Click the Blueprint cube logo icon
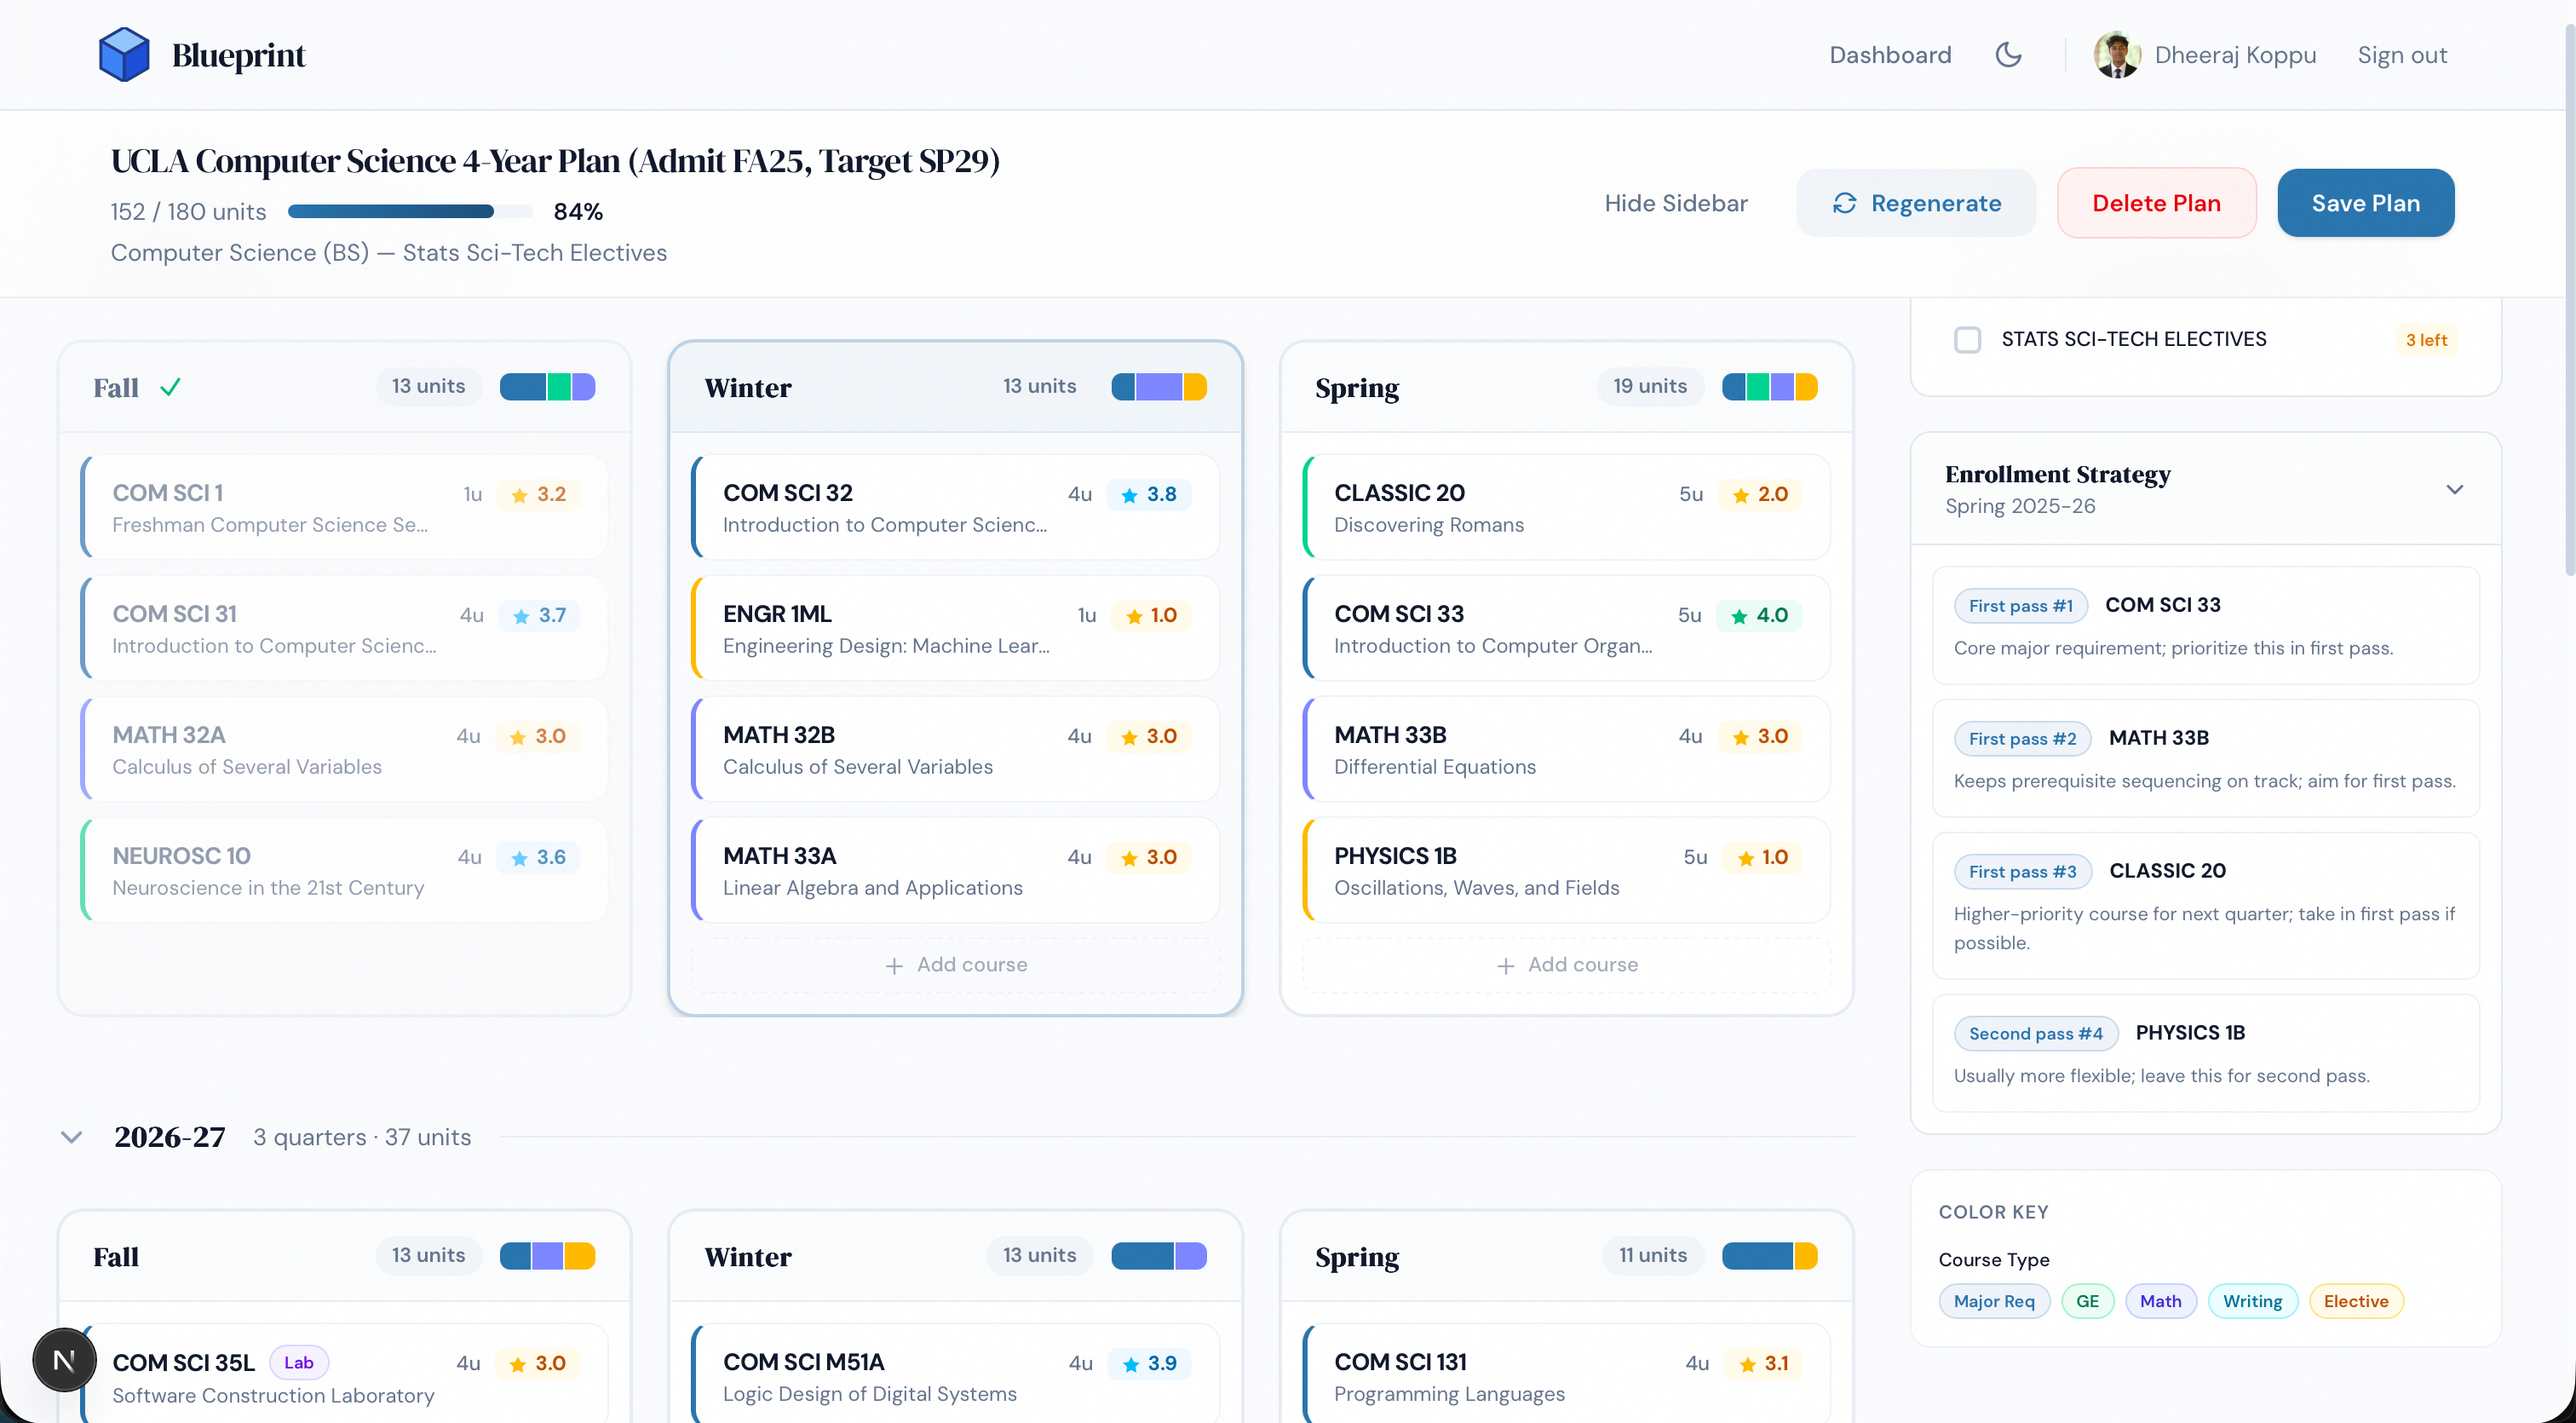Viewport: 2576px width, 1423px height. (124, 55)
